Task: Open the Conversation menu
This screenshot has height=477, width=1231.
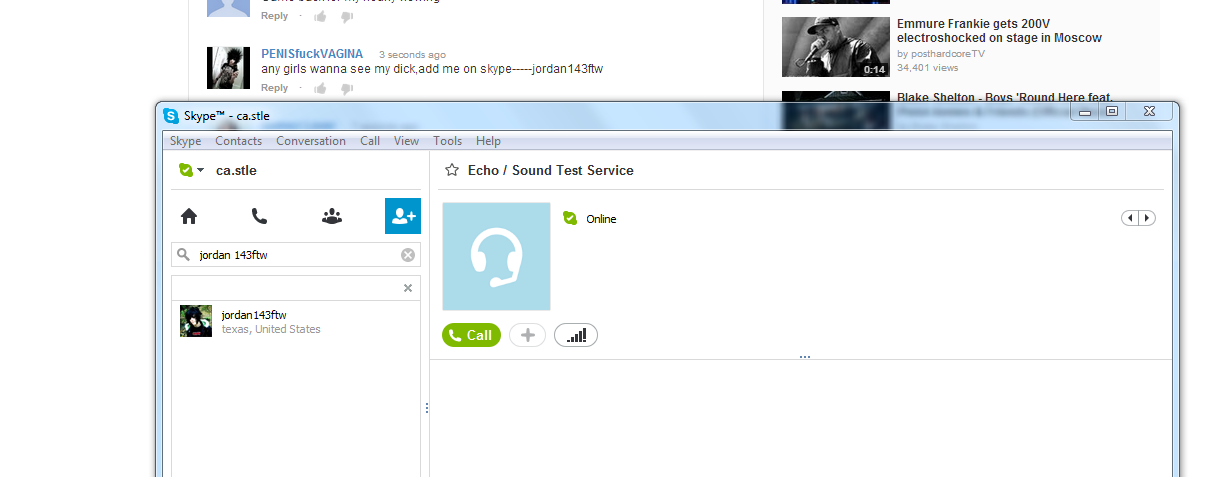Action: [311, 141]
